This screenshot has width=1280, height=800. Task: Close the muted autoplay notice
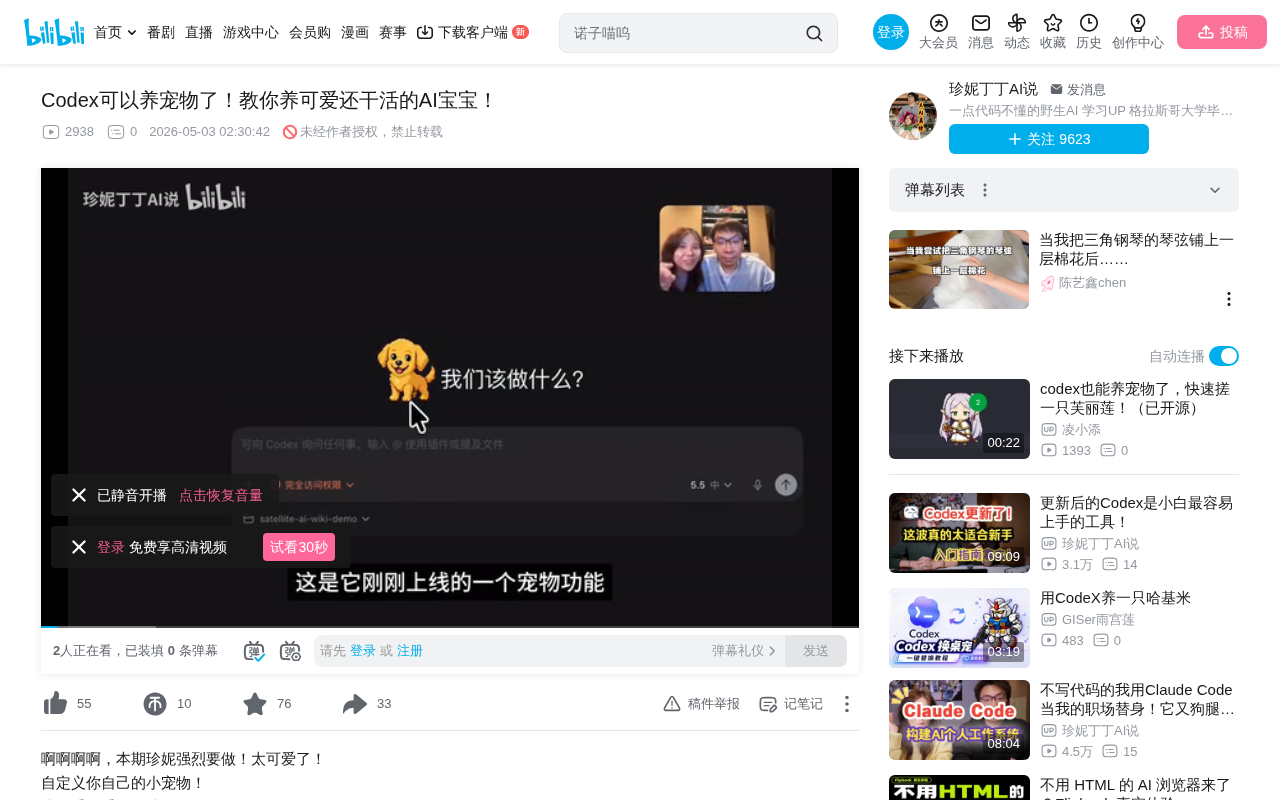pyautogui.click(x=79, y=495)
